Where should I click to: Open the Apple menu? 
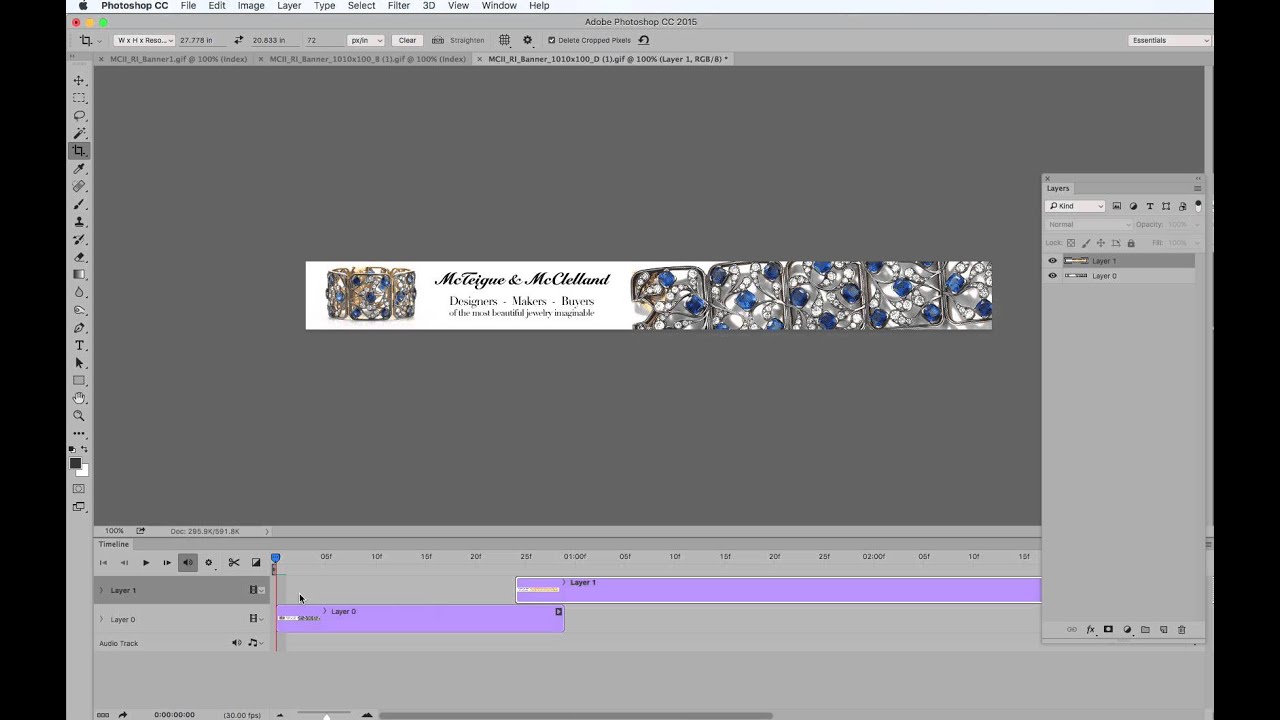coord(83,6)
